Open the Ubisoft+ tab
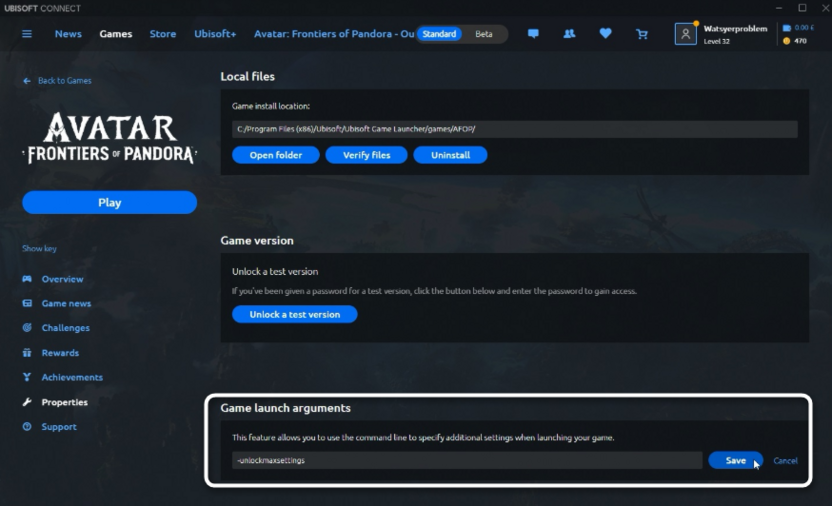832x506 pixels. (215, 34)
